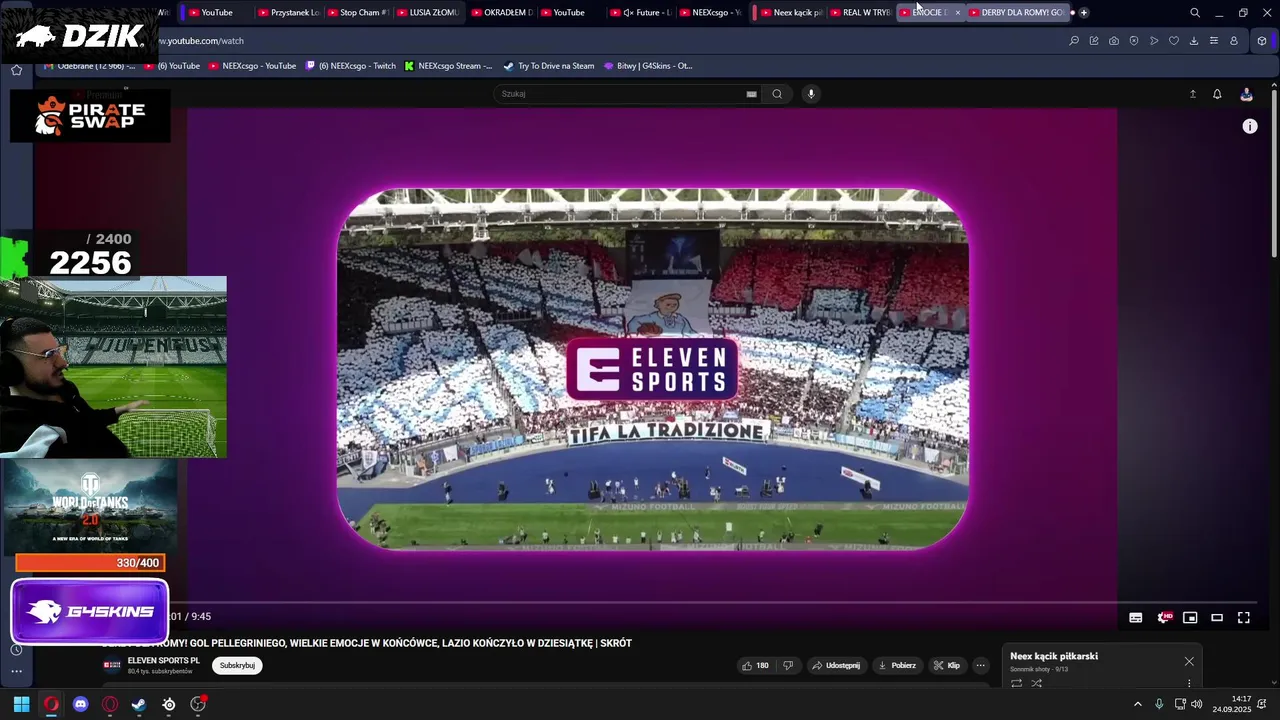Toggle subtitles on the video
The image size is (1280, 720).
point(1136,618)
